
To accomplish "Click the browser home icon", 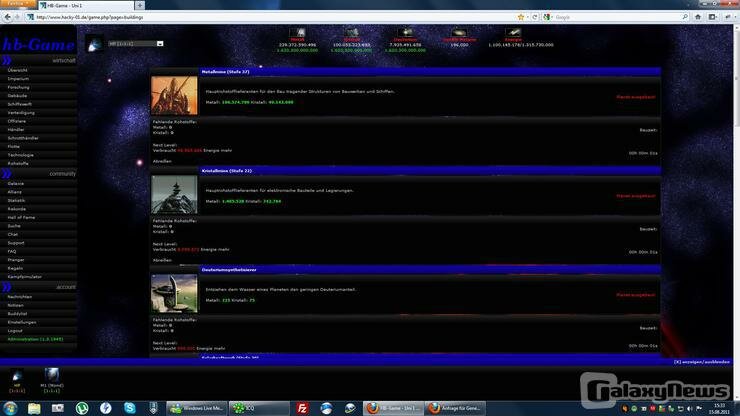I will [698, 17].
